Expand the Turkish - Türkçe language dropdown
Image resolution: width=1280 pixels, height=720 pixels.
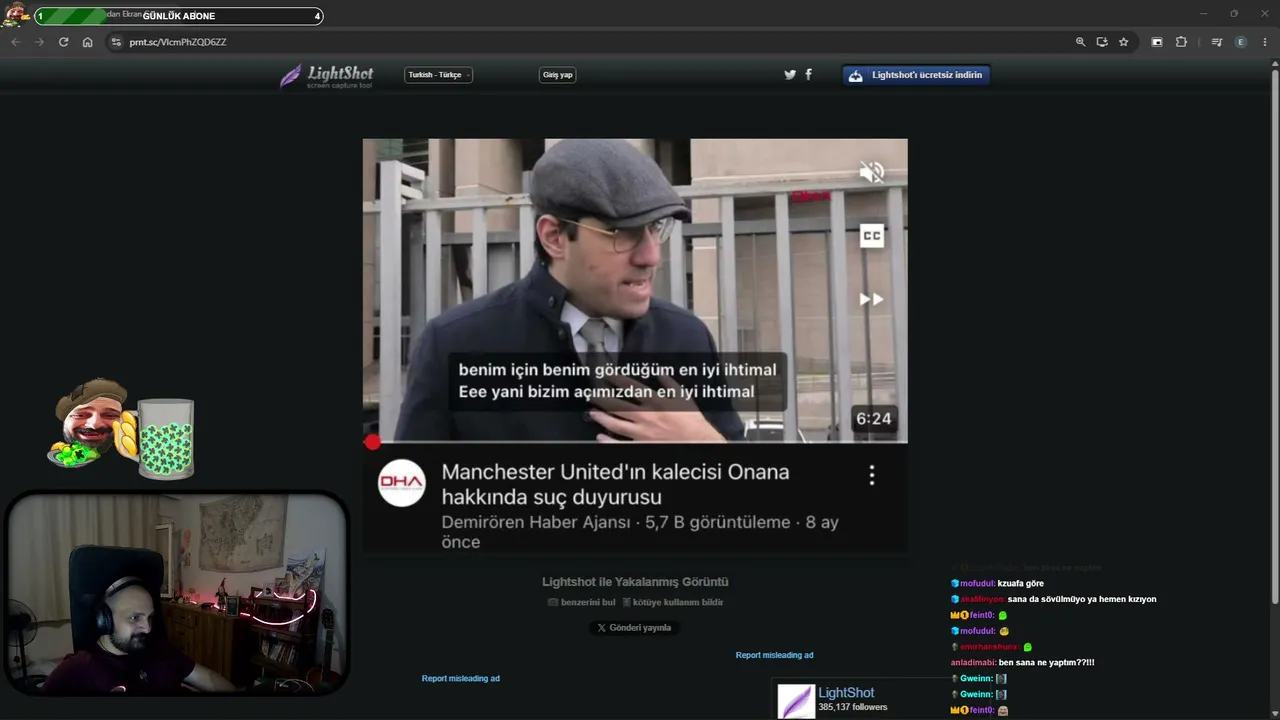click(x=438, y=75)
